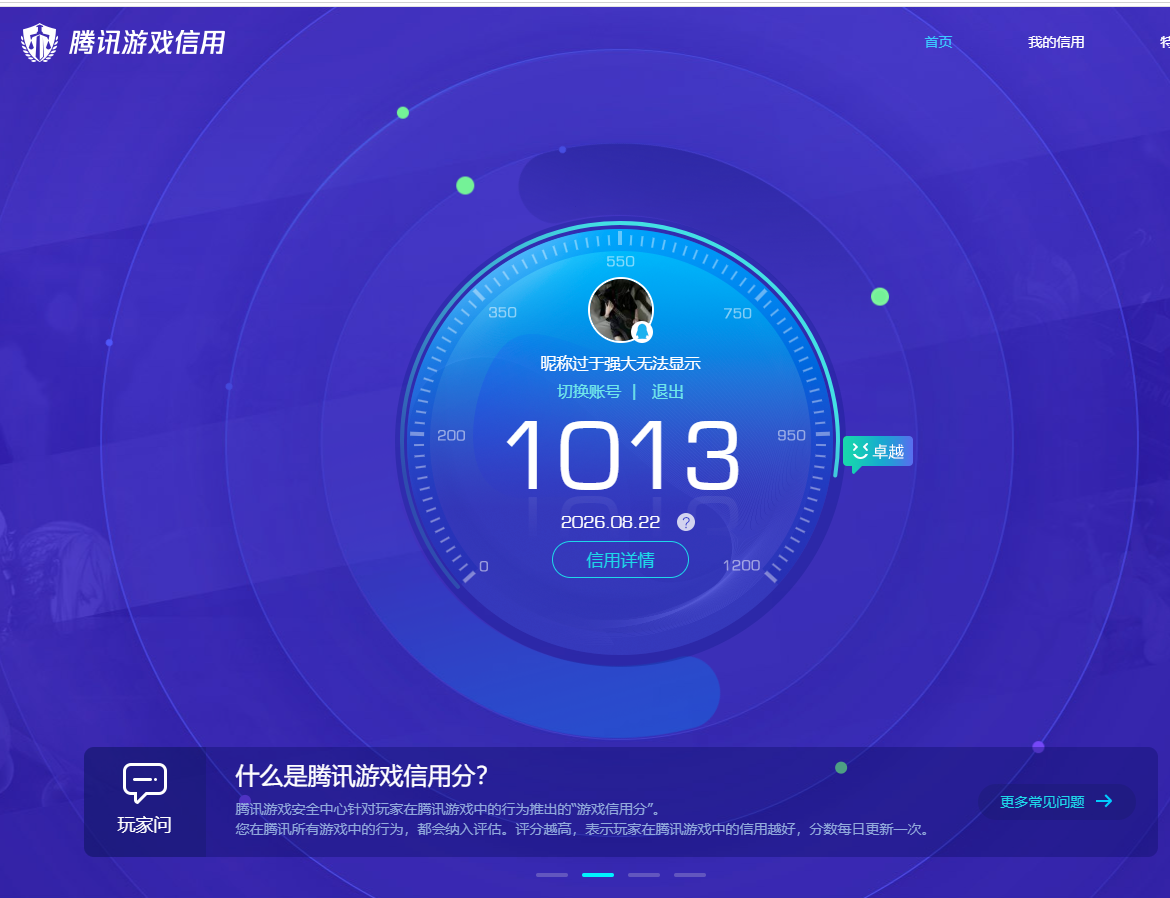Click the 1013 credit score number
Screen dimensions: 1170x898
click(x=623, y=454)
